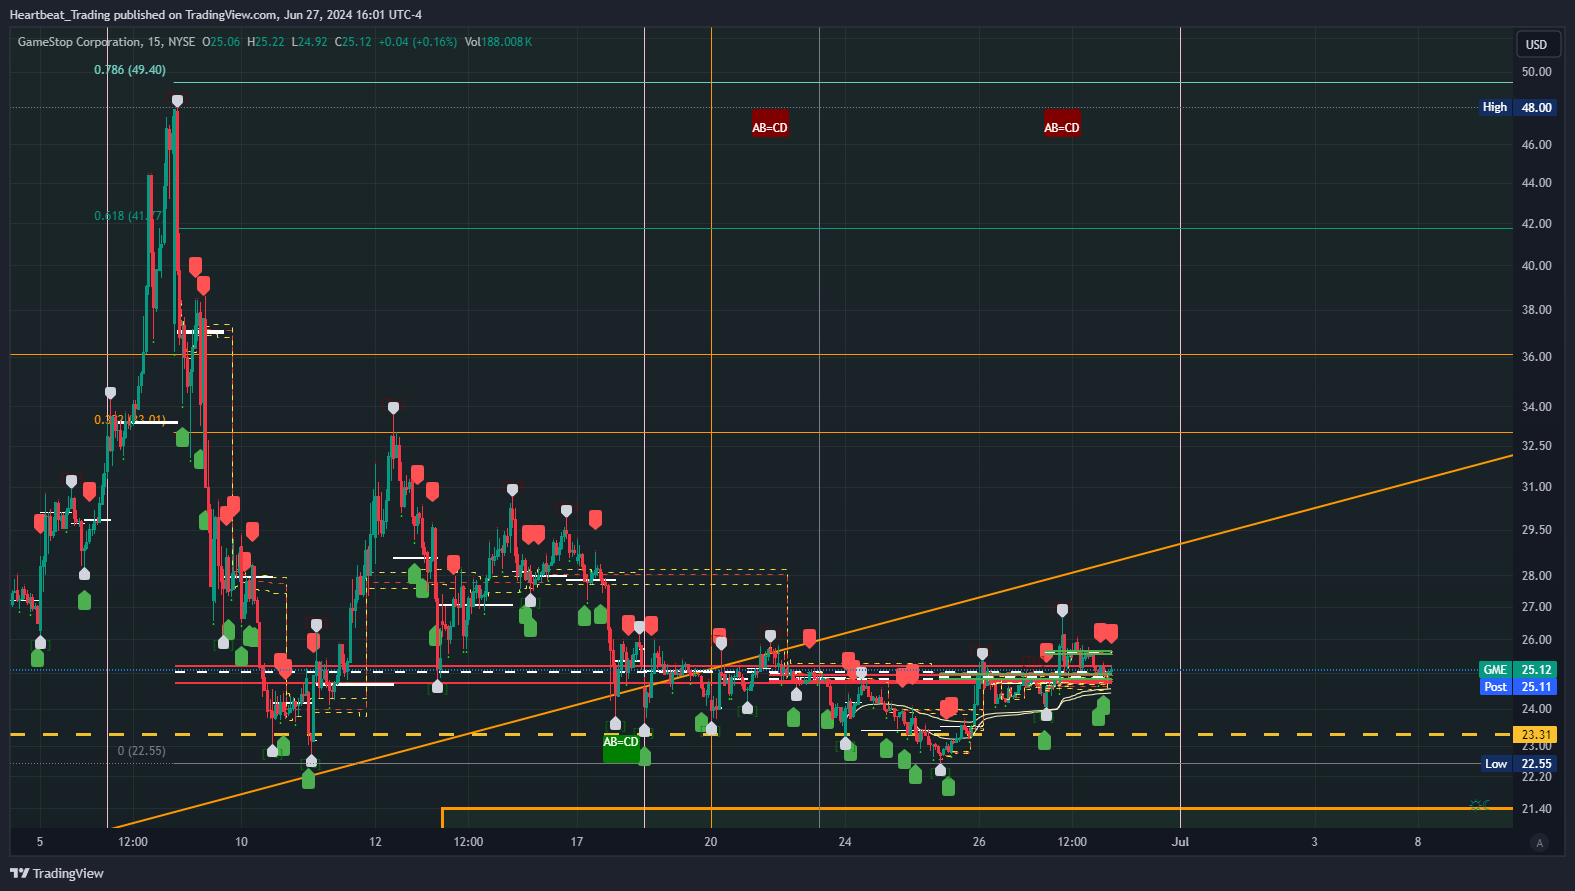
Task: Click the TradingView logo
Action: pyautogui.click(x=57, y=873)
